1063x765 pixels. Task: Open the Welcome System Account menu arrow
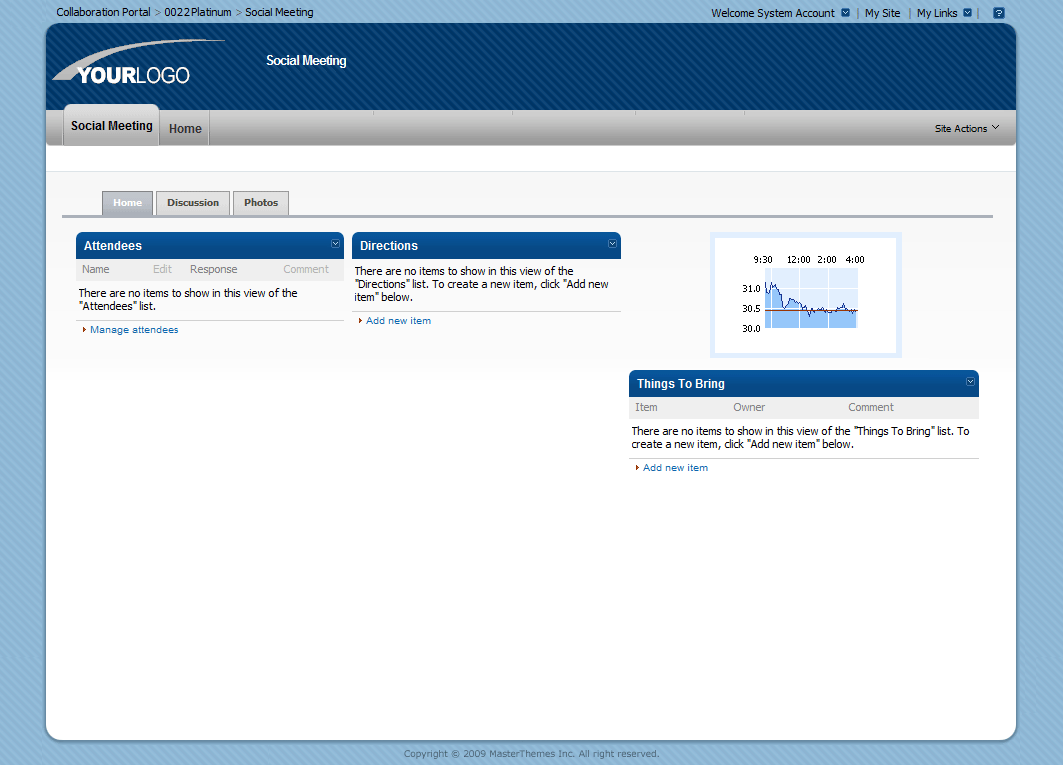[845, 12]
